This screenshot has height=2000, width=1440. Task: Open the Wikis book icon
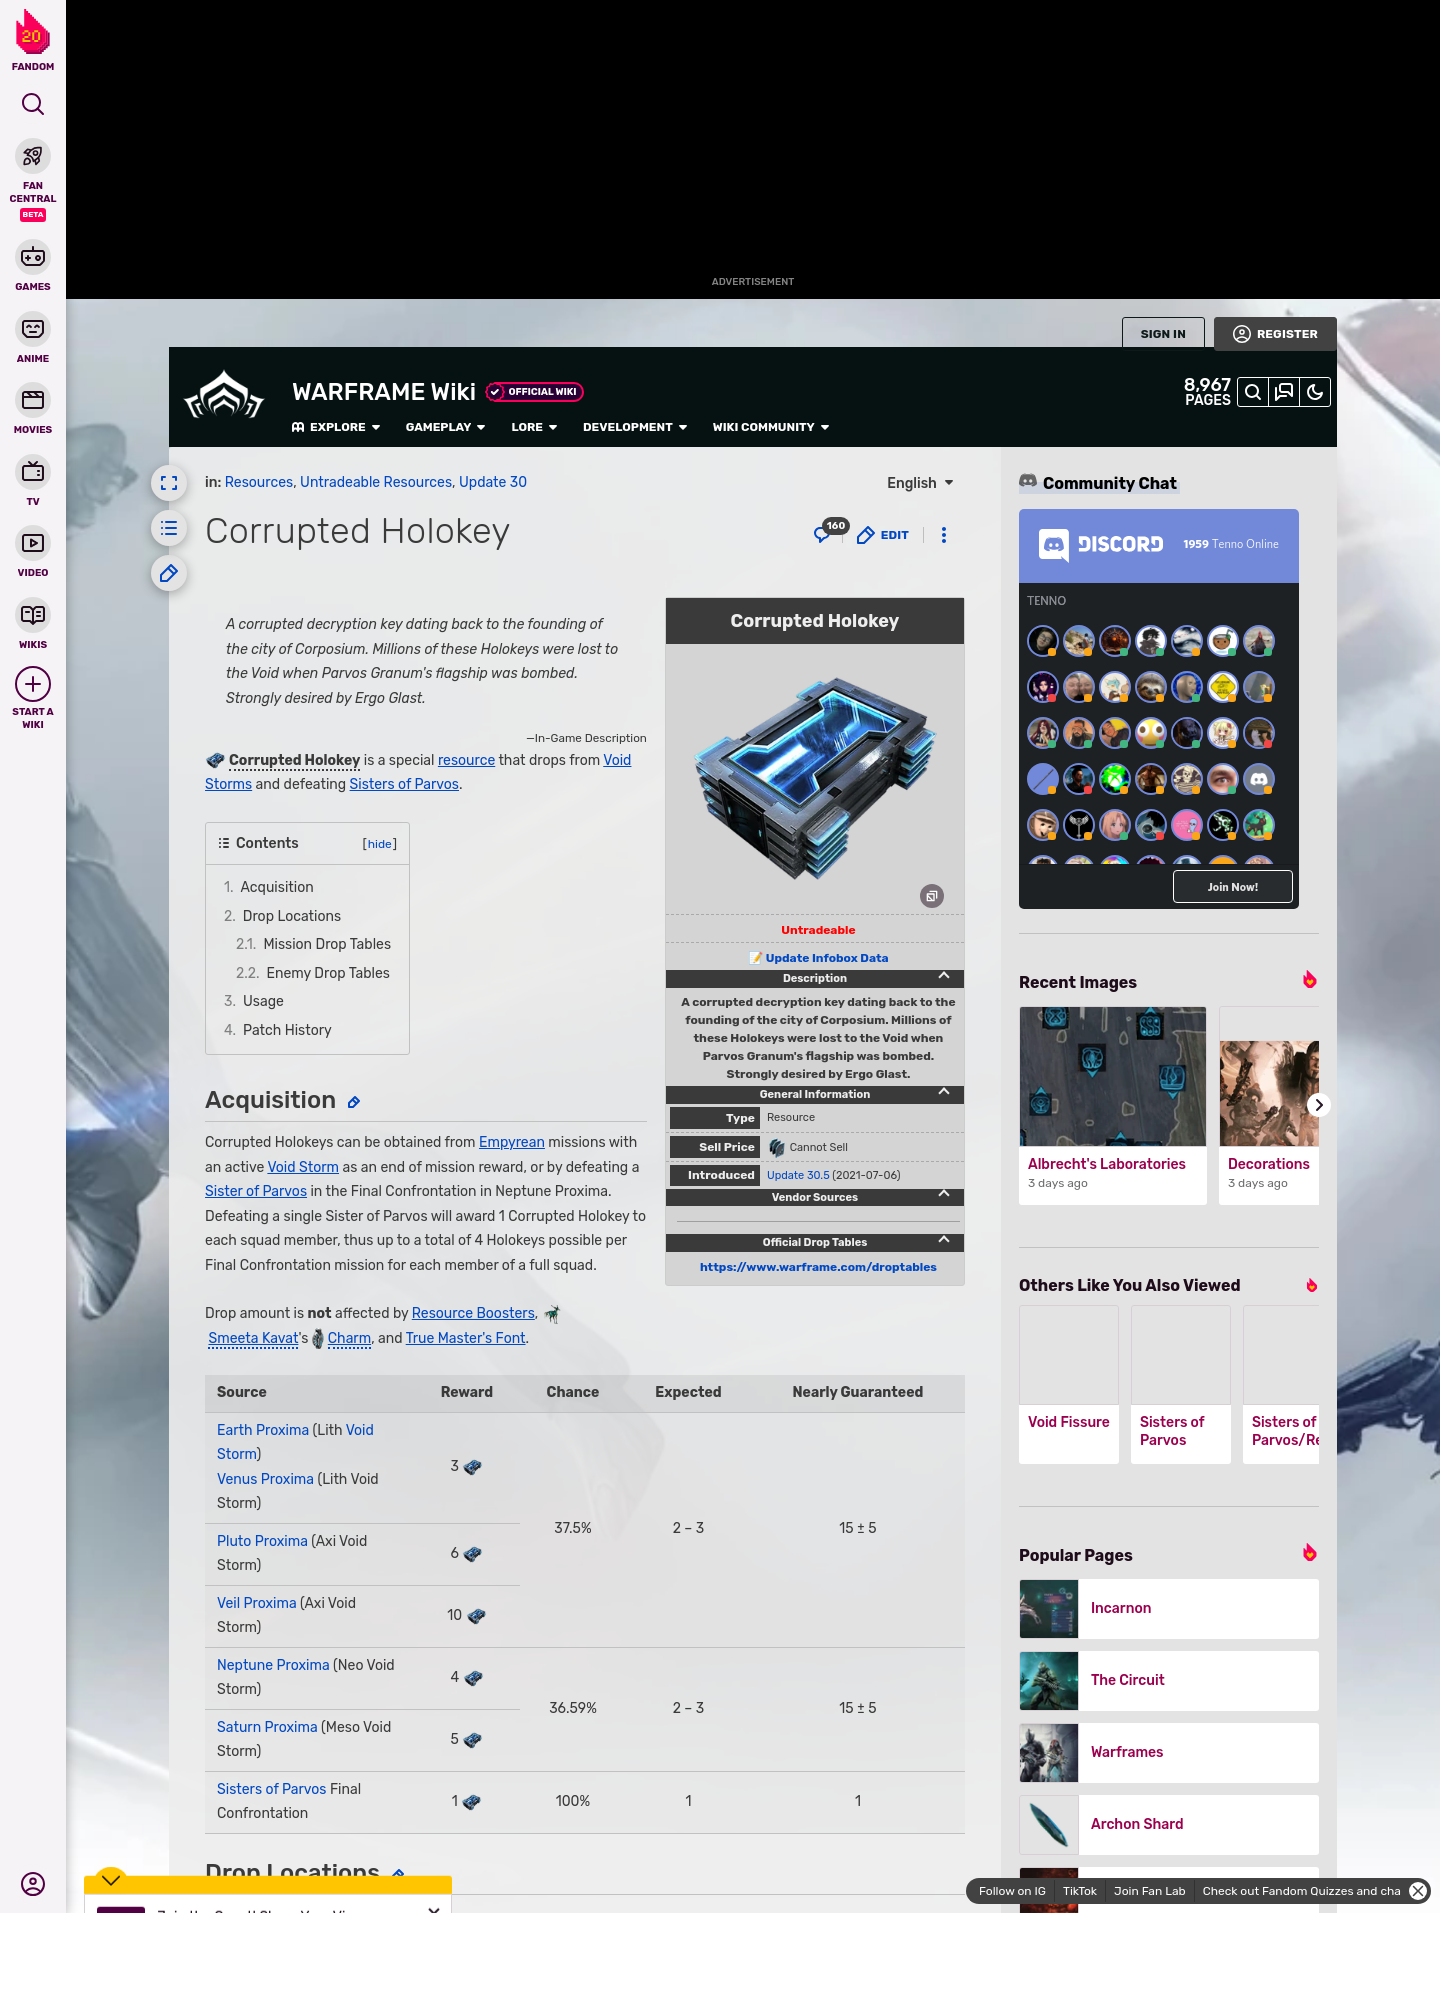click(x=33, y=614)
